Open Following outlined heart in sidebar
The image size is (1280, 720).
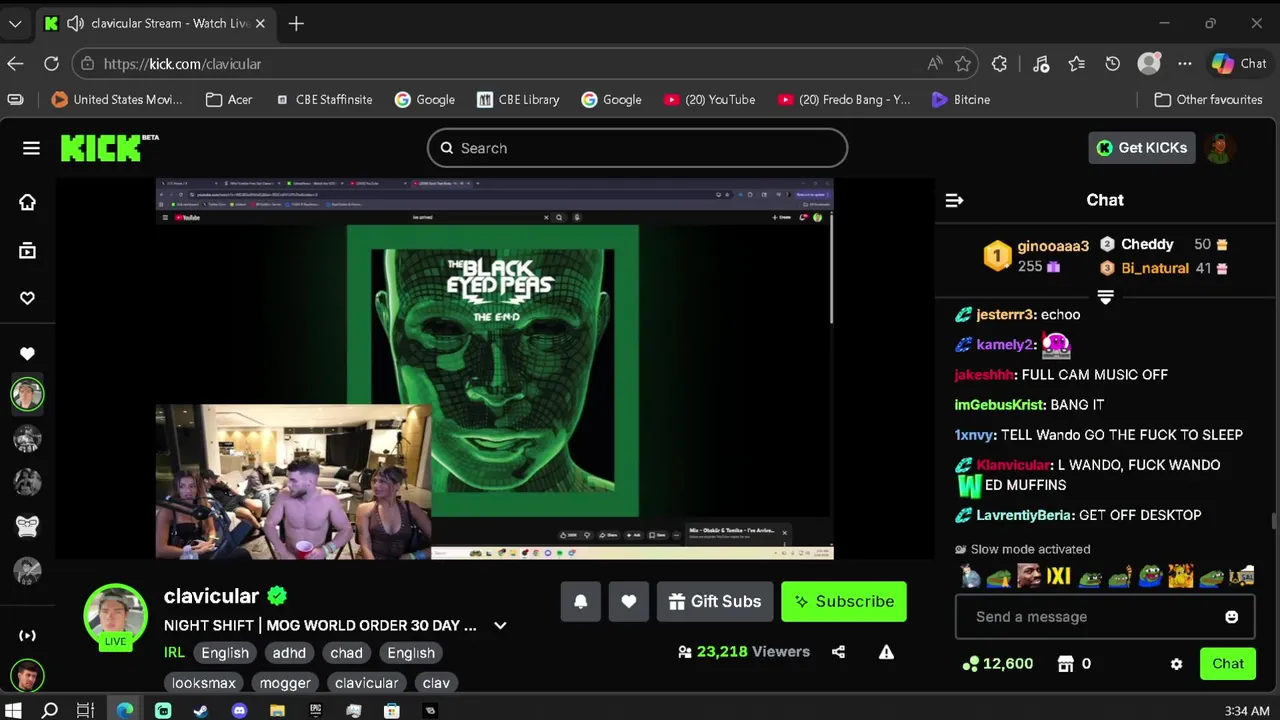point(27,298)
